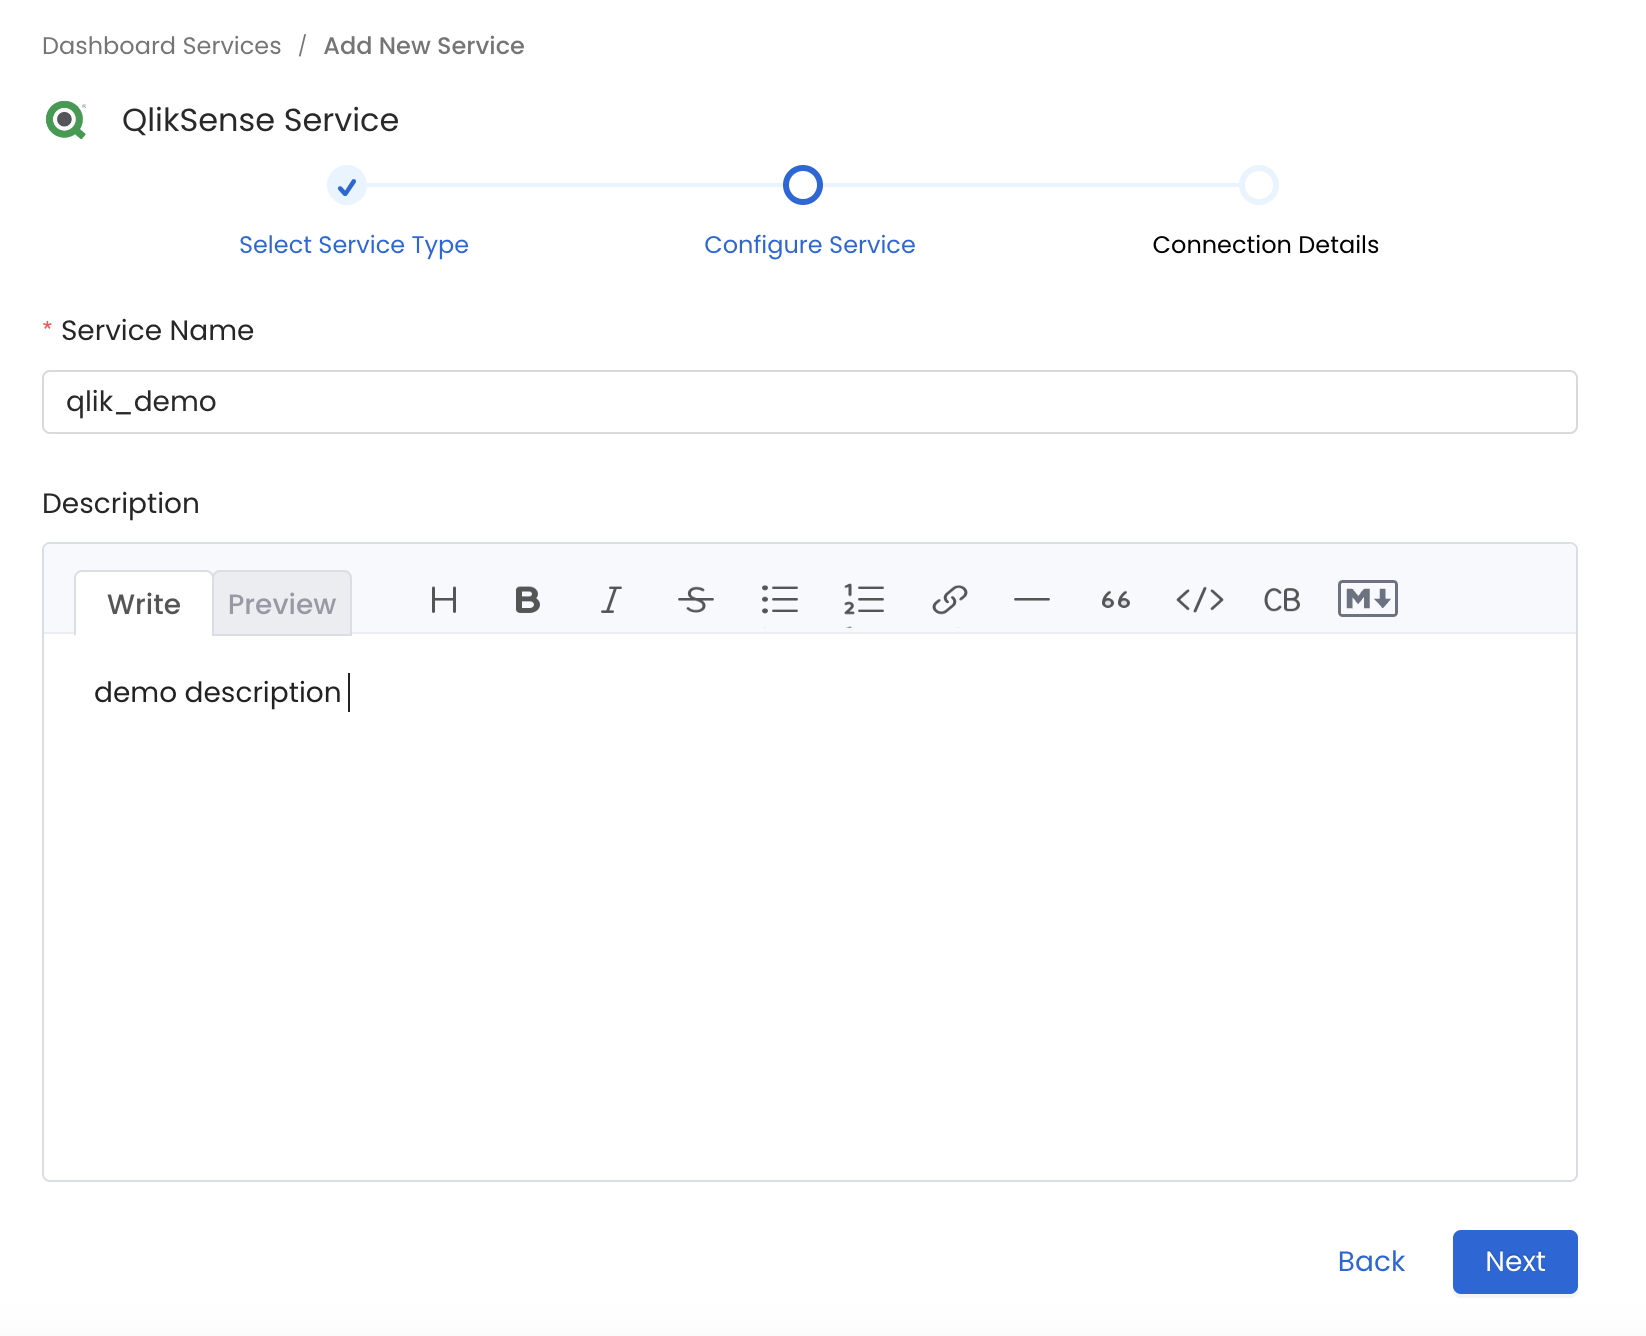The image size is (1646, 1336).
Task: Click the Heading formatting icon
Action: 444,600
